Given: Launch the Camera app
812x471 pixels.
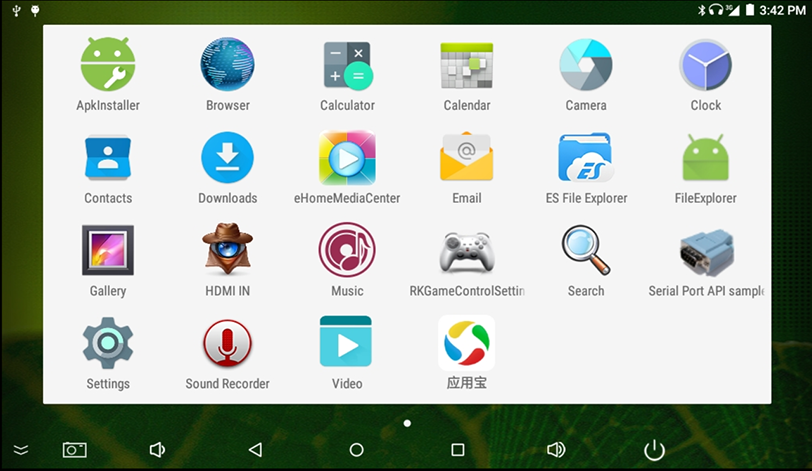Looking at the screenshot, I should (x=586, y=65).
